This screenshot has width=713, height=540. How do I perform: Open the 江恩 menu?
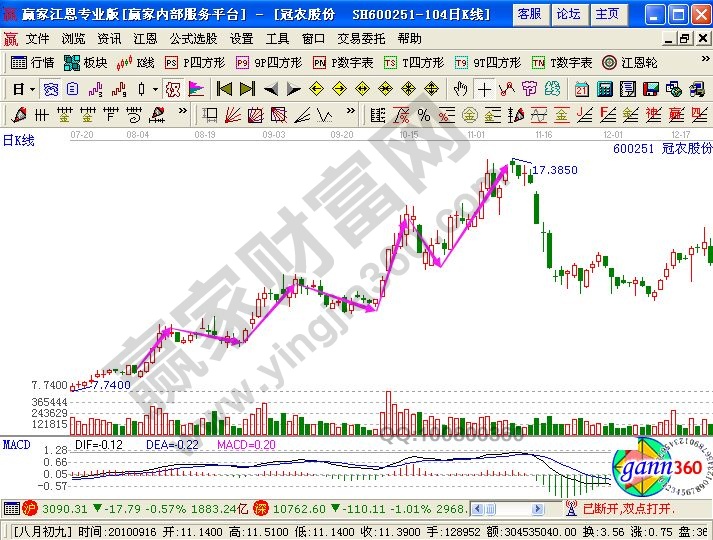pos(145,39)
